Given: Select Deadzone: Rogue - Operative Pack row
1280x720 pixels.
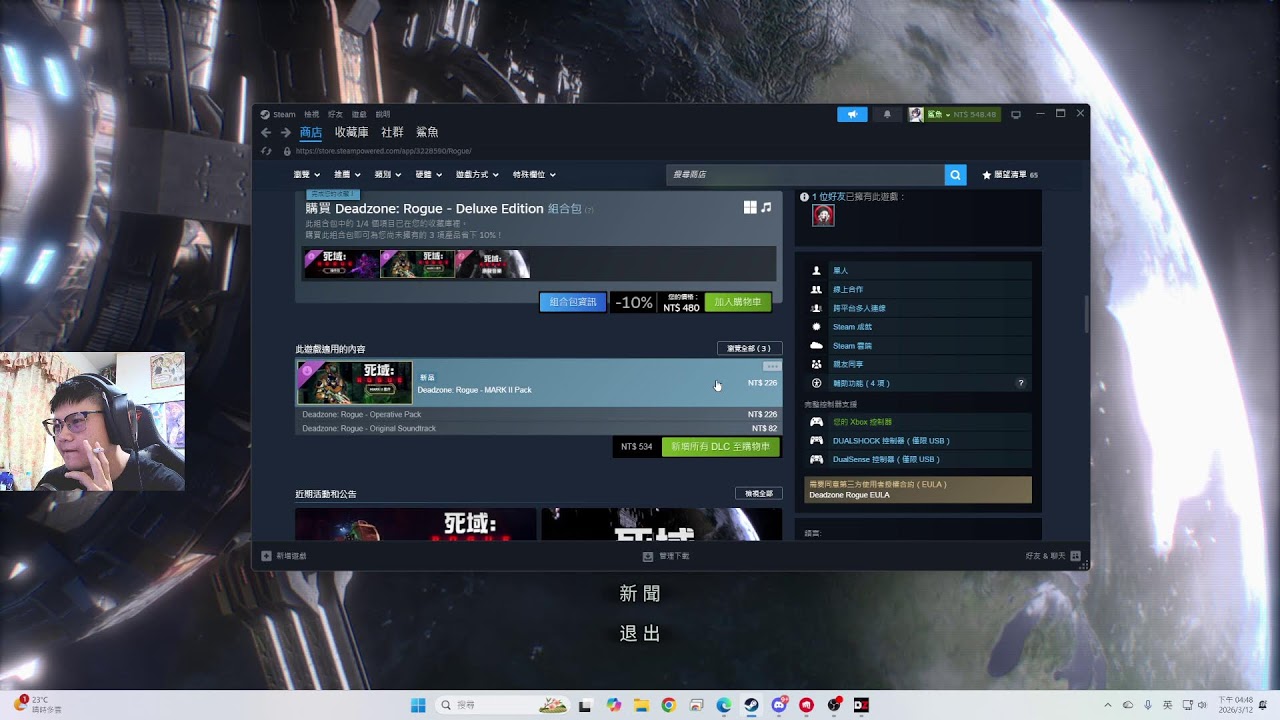Looking at the screenshot, I should pyautogui.click(x=538, y=414).
